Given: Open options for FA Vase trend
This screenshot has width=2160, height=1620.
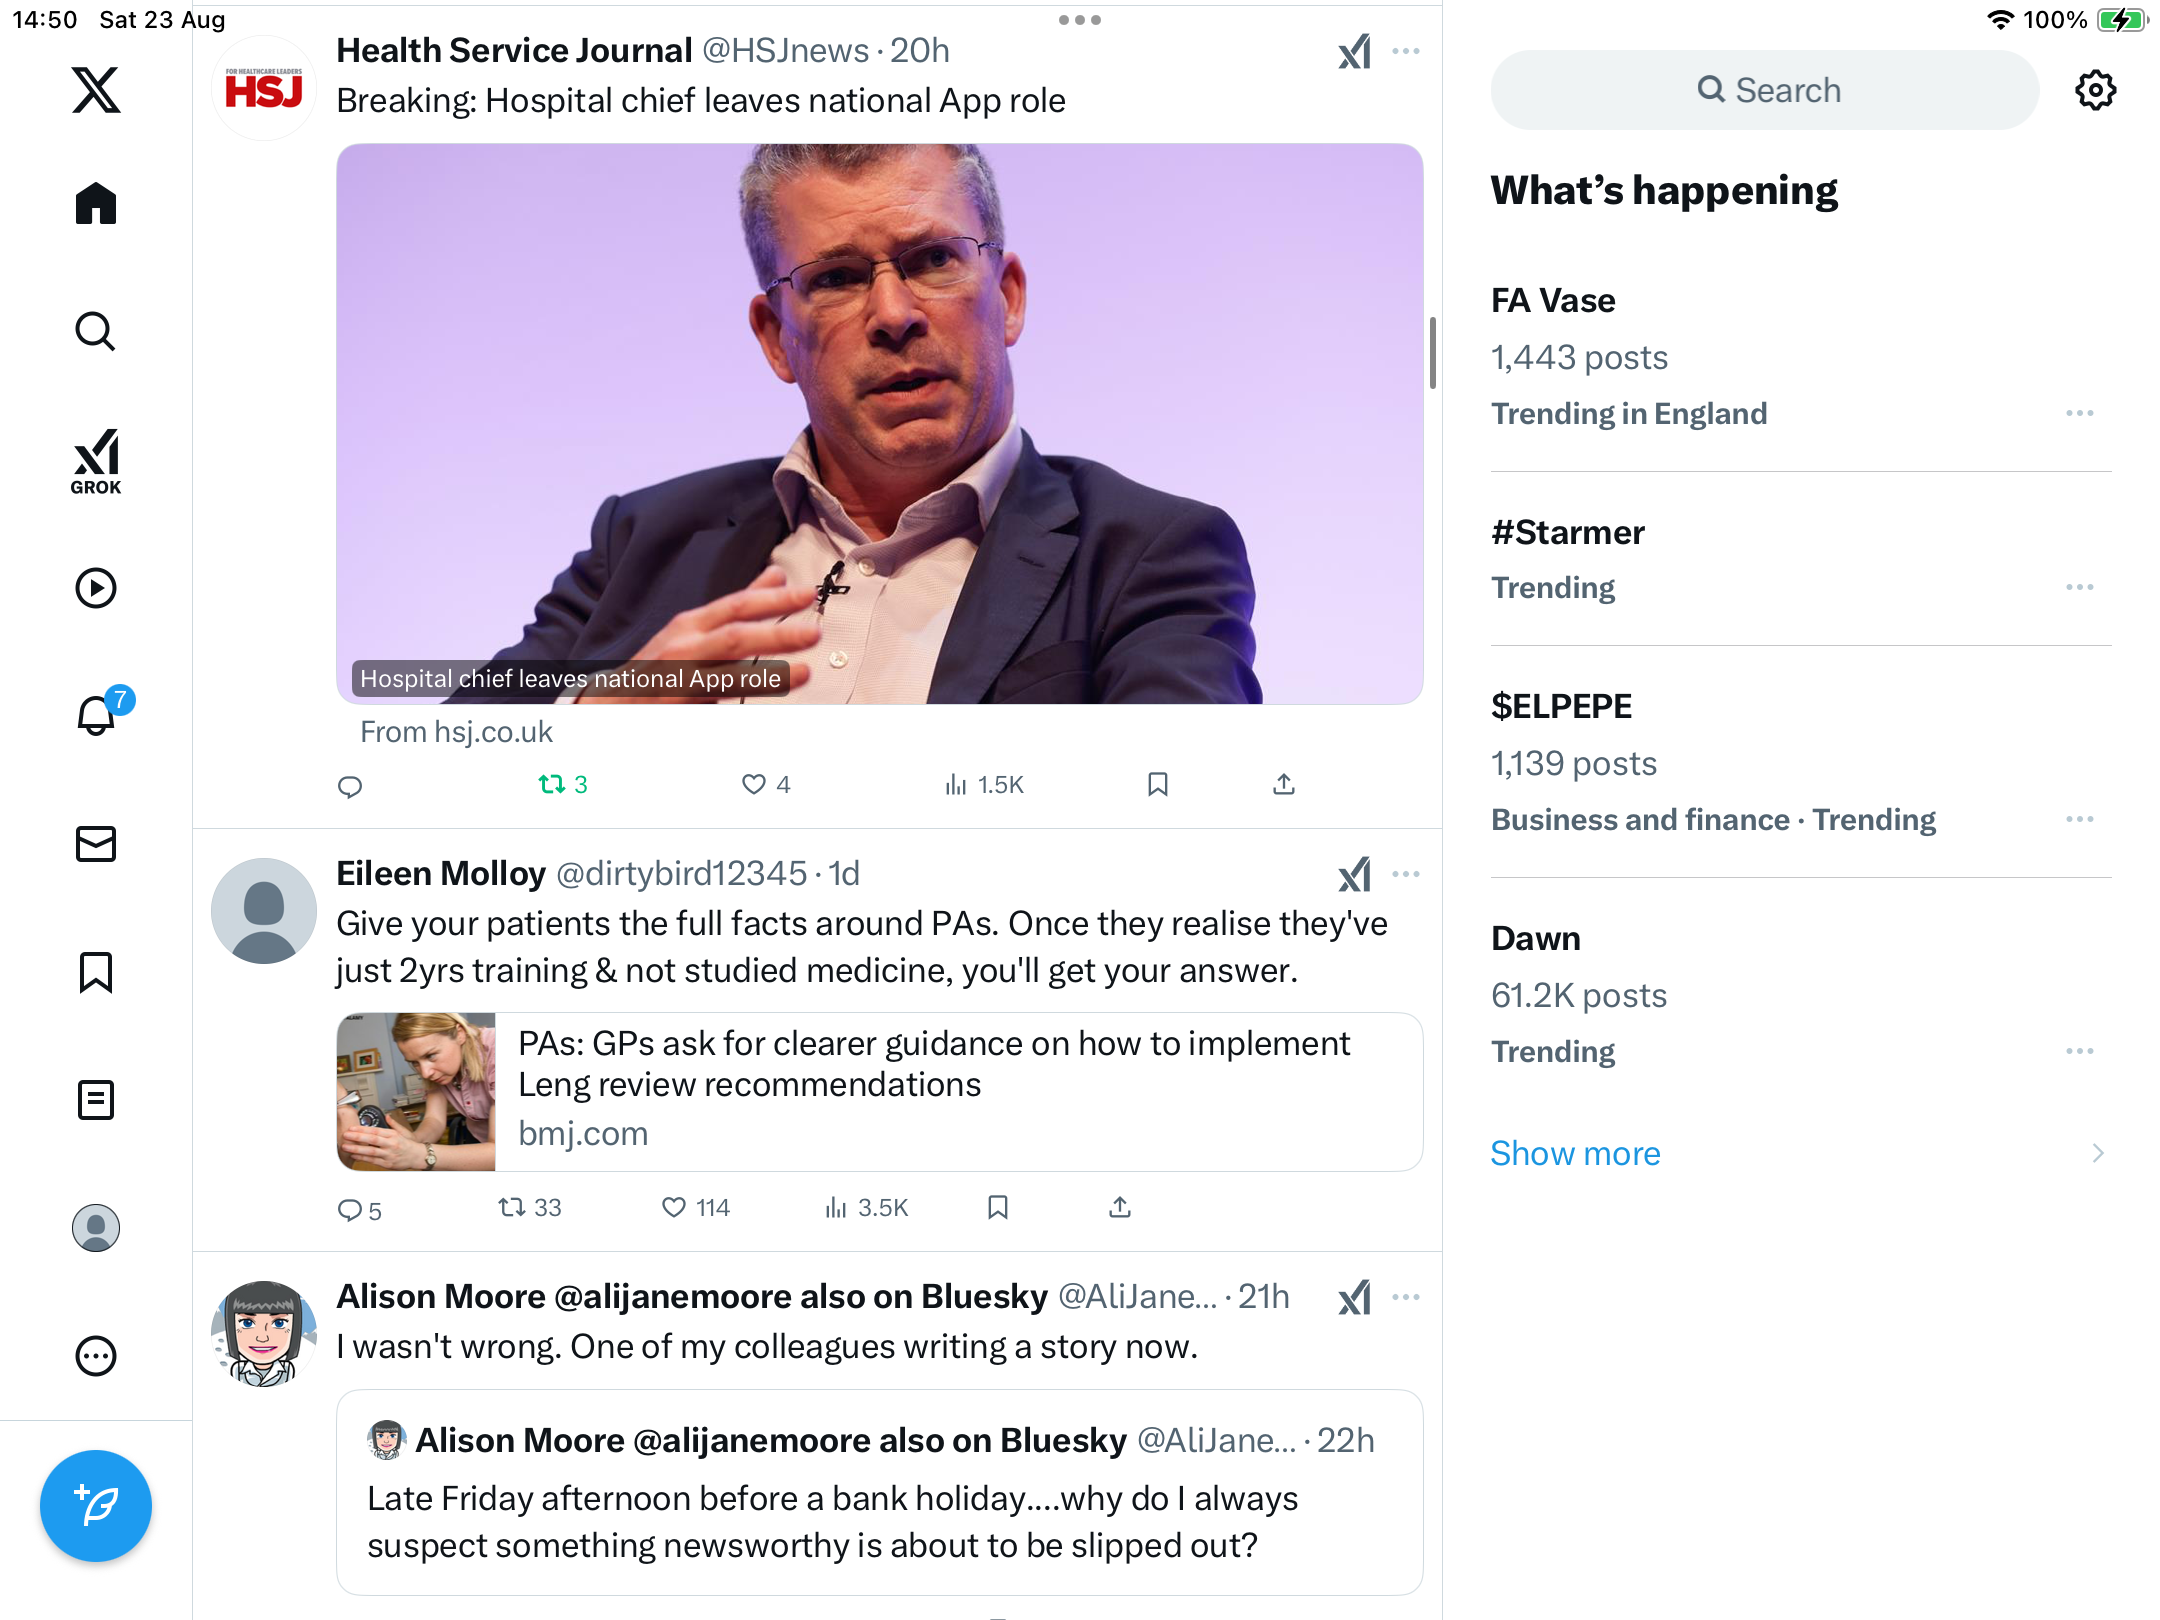Looking at the screenshot, I should point(2079,413).
